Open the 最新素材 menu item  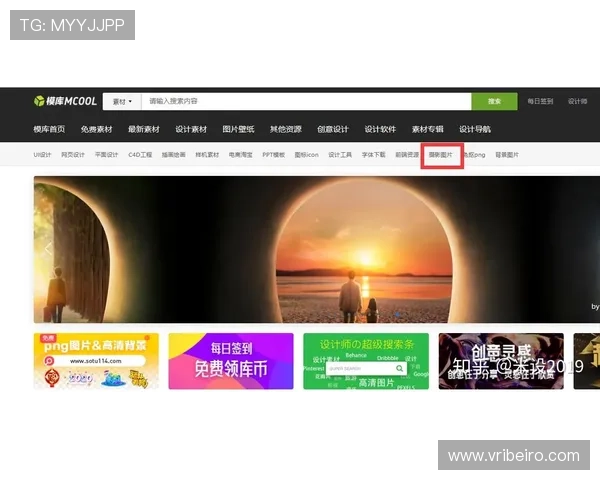[x=144, y=129]
